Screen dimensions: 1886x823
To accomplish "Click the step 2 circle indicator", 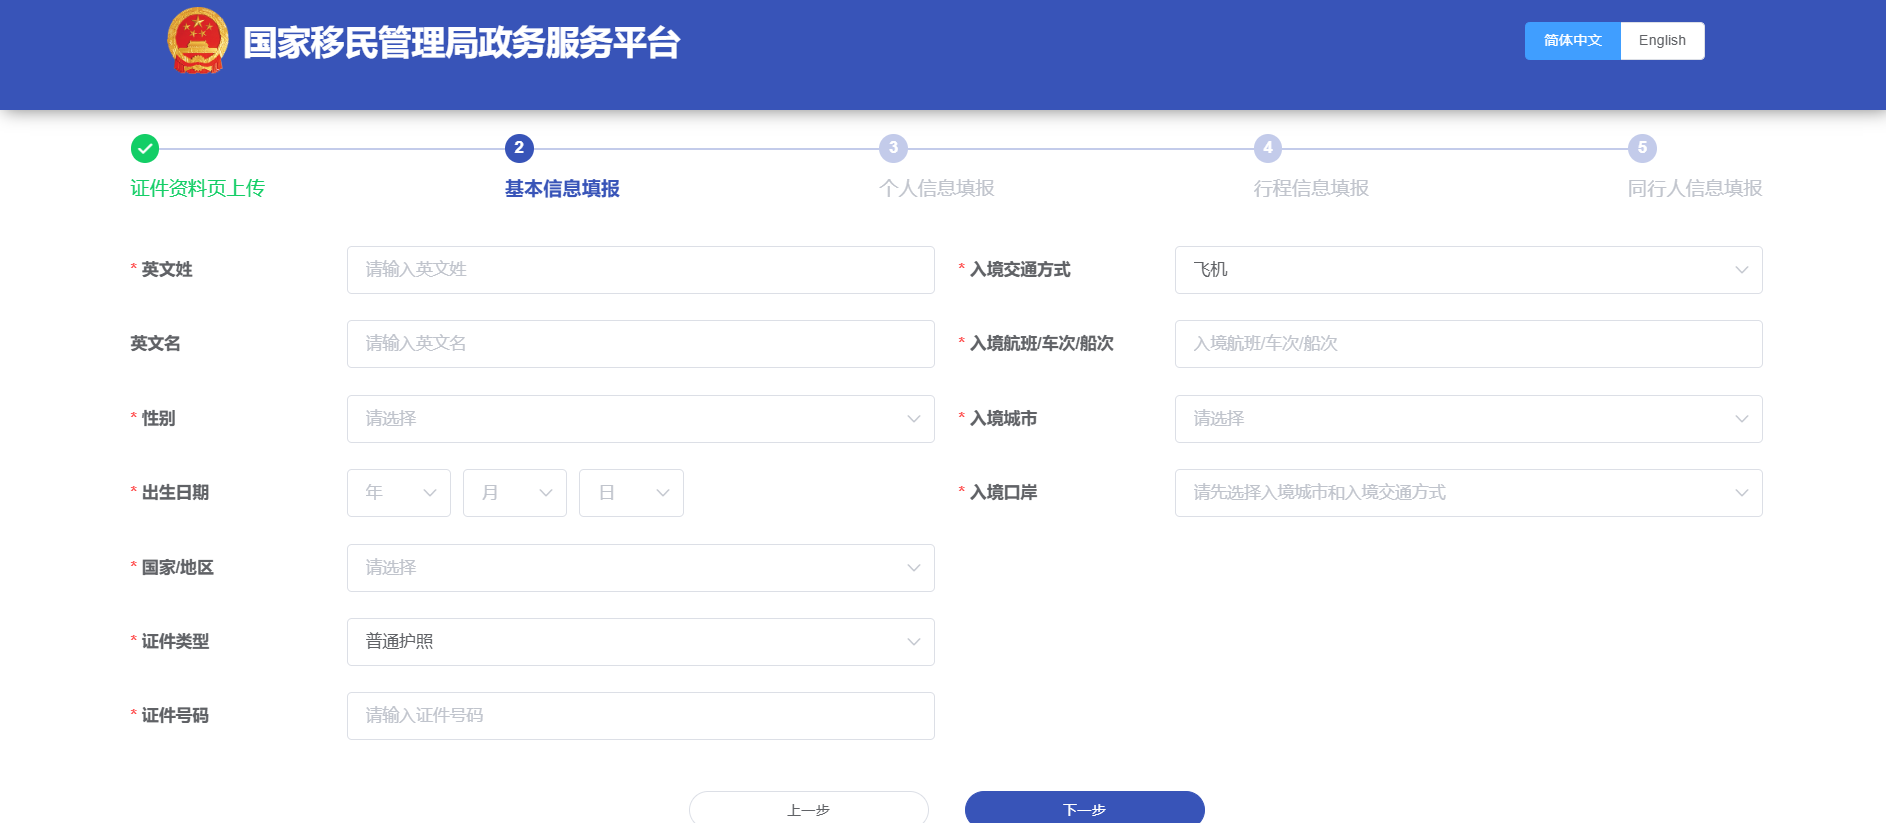I will tap(519, 148).
